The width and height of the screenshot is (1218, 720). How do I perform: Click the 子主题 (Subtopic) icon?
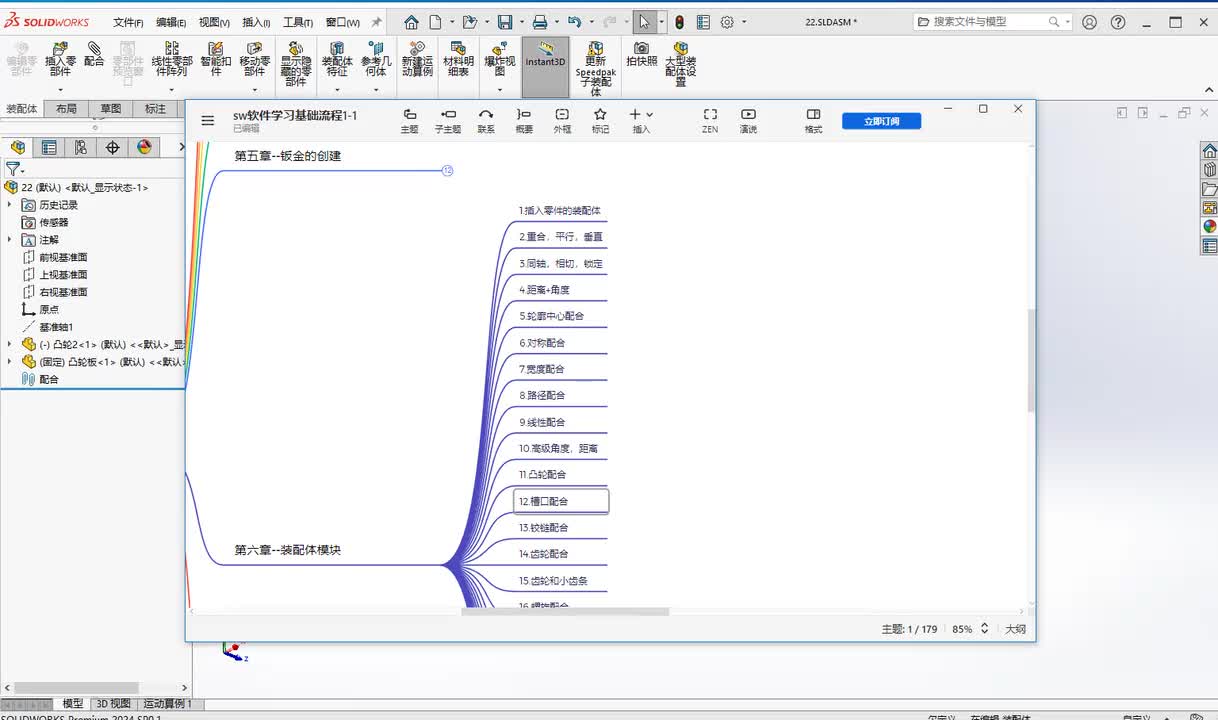click(x=448, y=120)
